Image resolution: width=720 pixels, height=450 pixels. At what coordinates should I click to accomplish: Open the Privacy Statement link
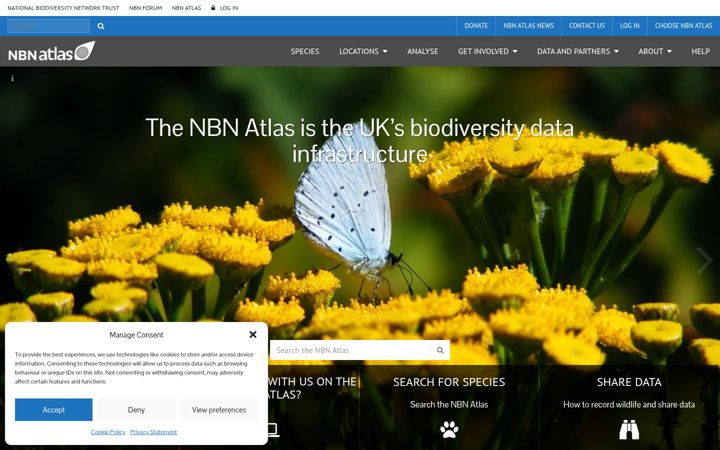153,432
